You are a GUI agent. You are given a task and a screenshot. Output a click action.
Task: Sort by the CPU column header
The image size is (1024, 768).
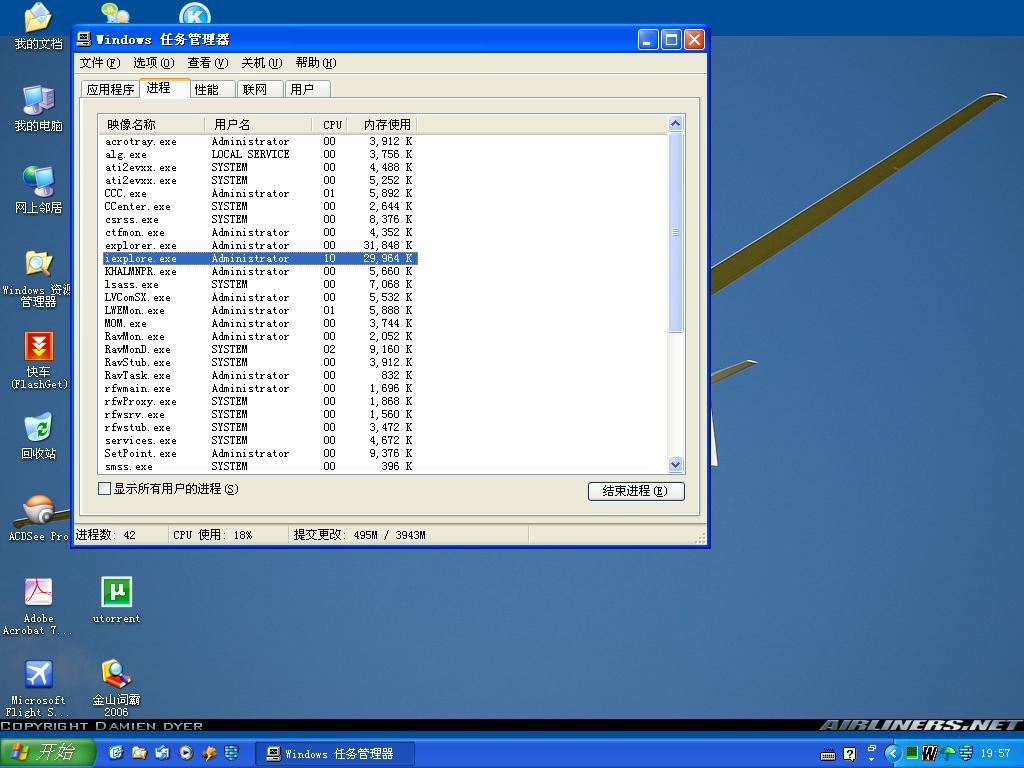(328, 124)
